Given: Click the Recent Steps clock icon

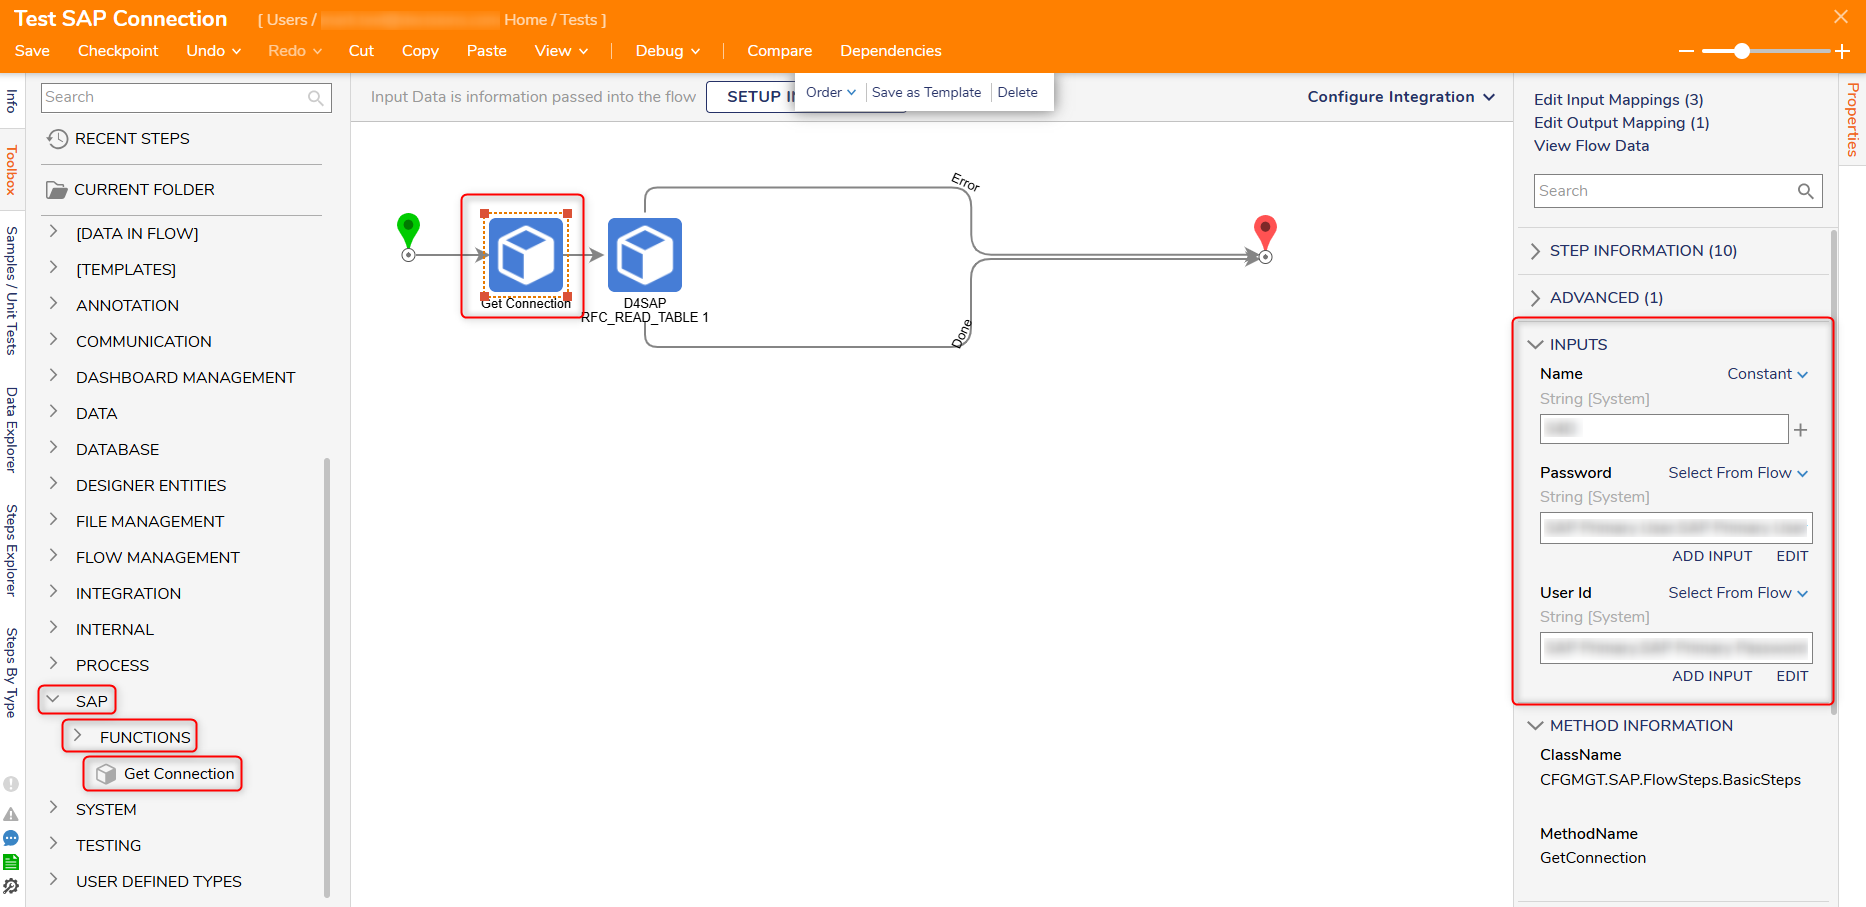Looking at the screenshot, I should click(58, 139).
